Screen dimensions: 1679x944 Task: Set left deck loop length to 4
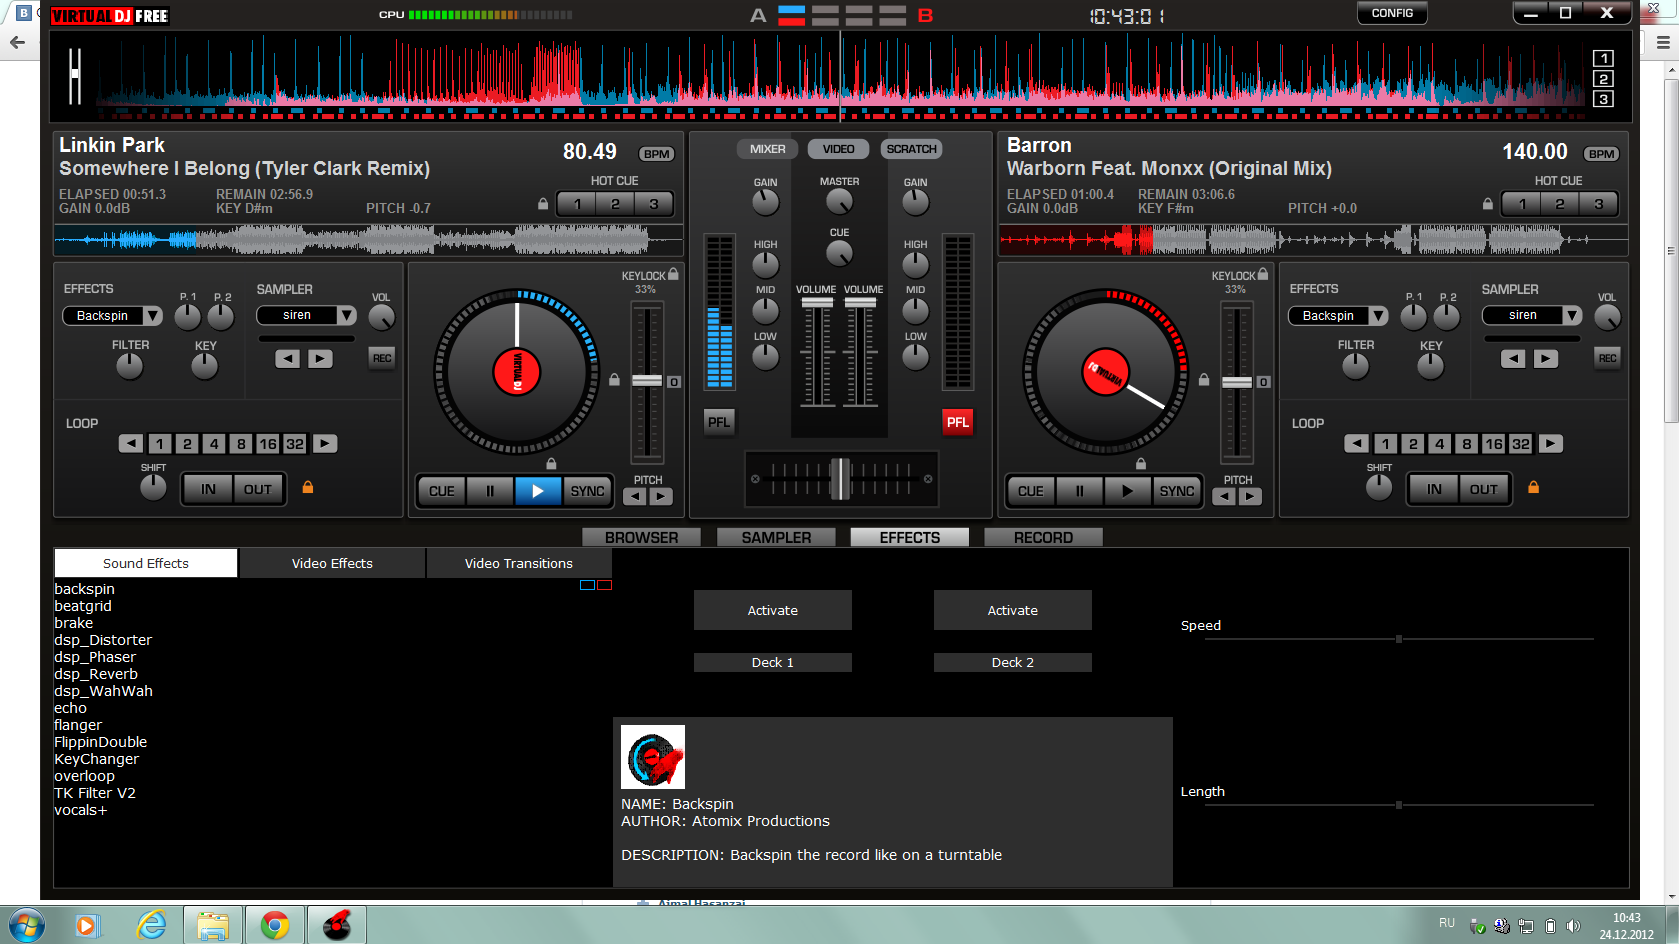[x=214, y=444]
